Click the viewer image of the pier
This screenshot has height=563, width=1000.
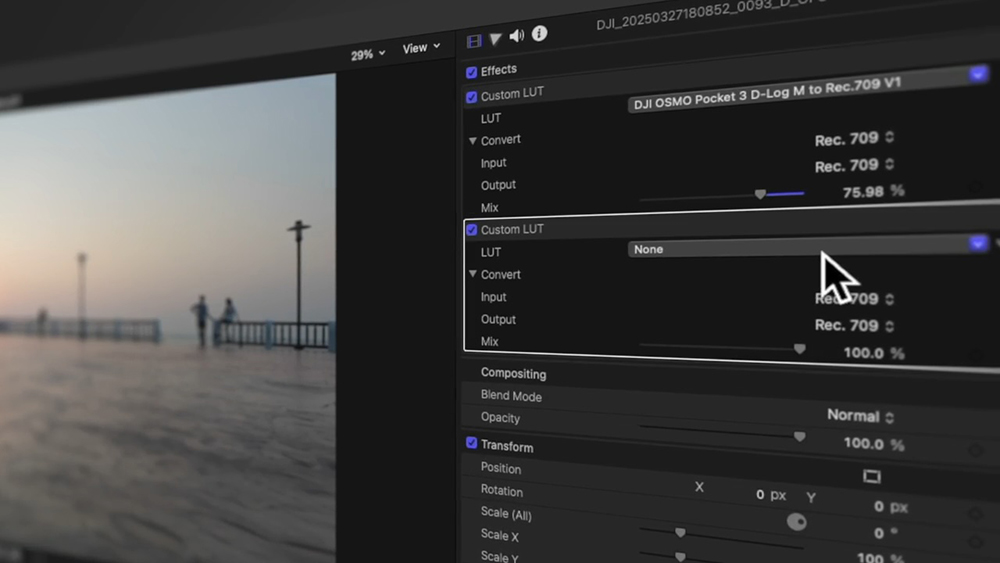pyautogui.click(x=168, y=319)
